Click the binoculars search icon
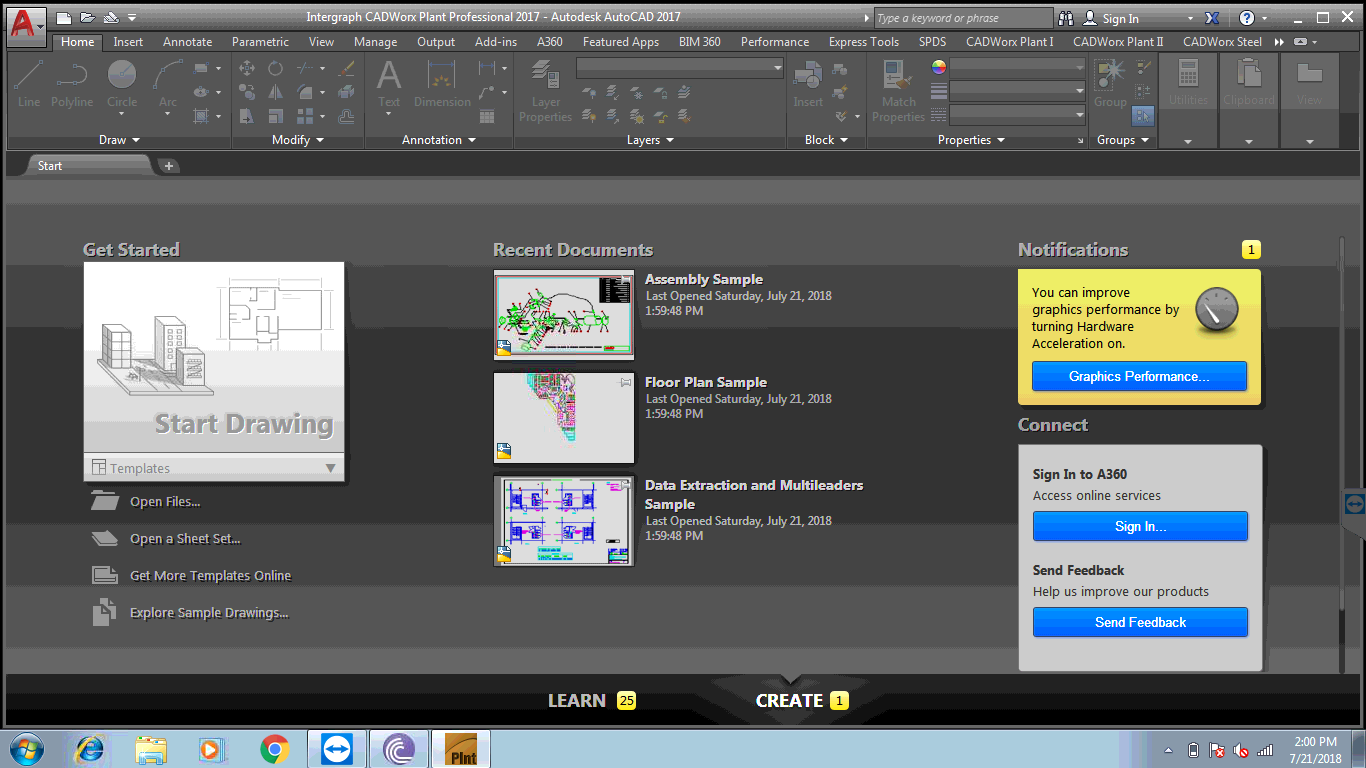 click(1066, 18)
